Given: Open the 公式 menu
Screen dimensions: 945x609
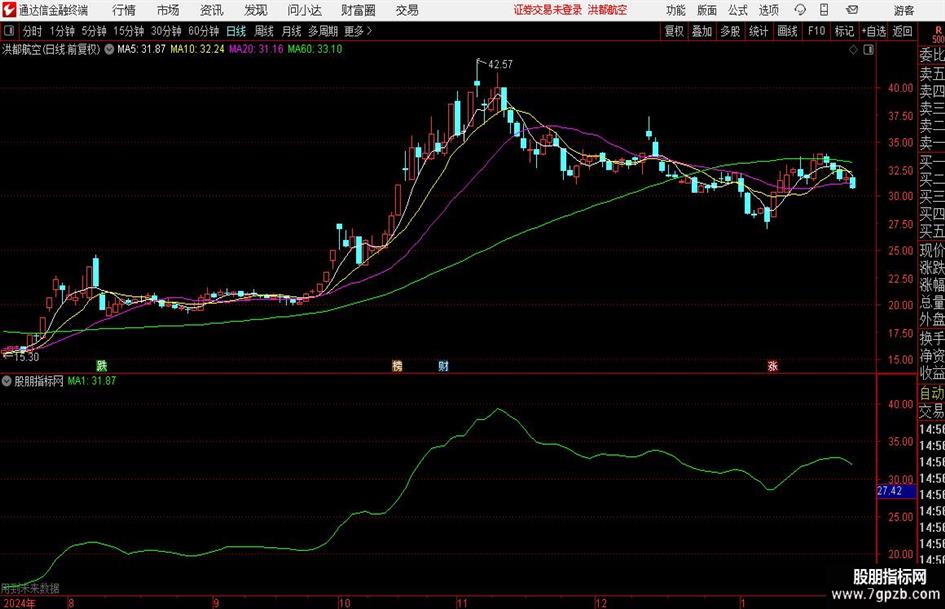Looking at the screenshot, I should (x=738, y=10).
